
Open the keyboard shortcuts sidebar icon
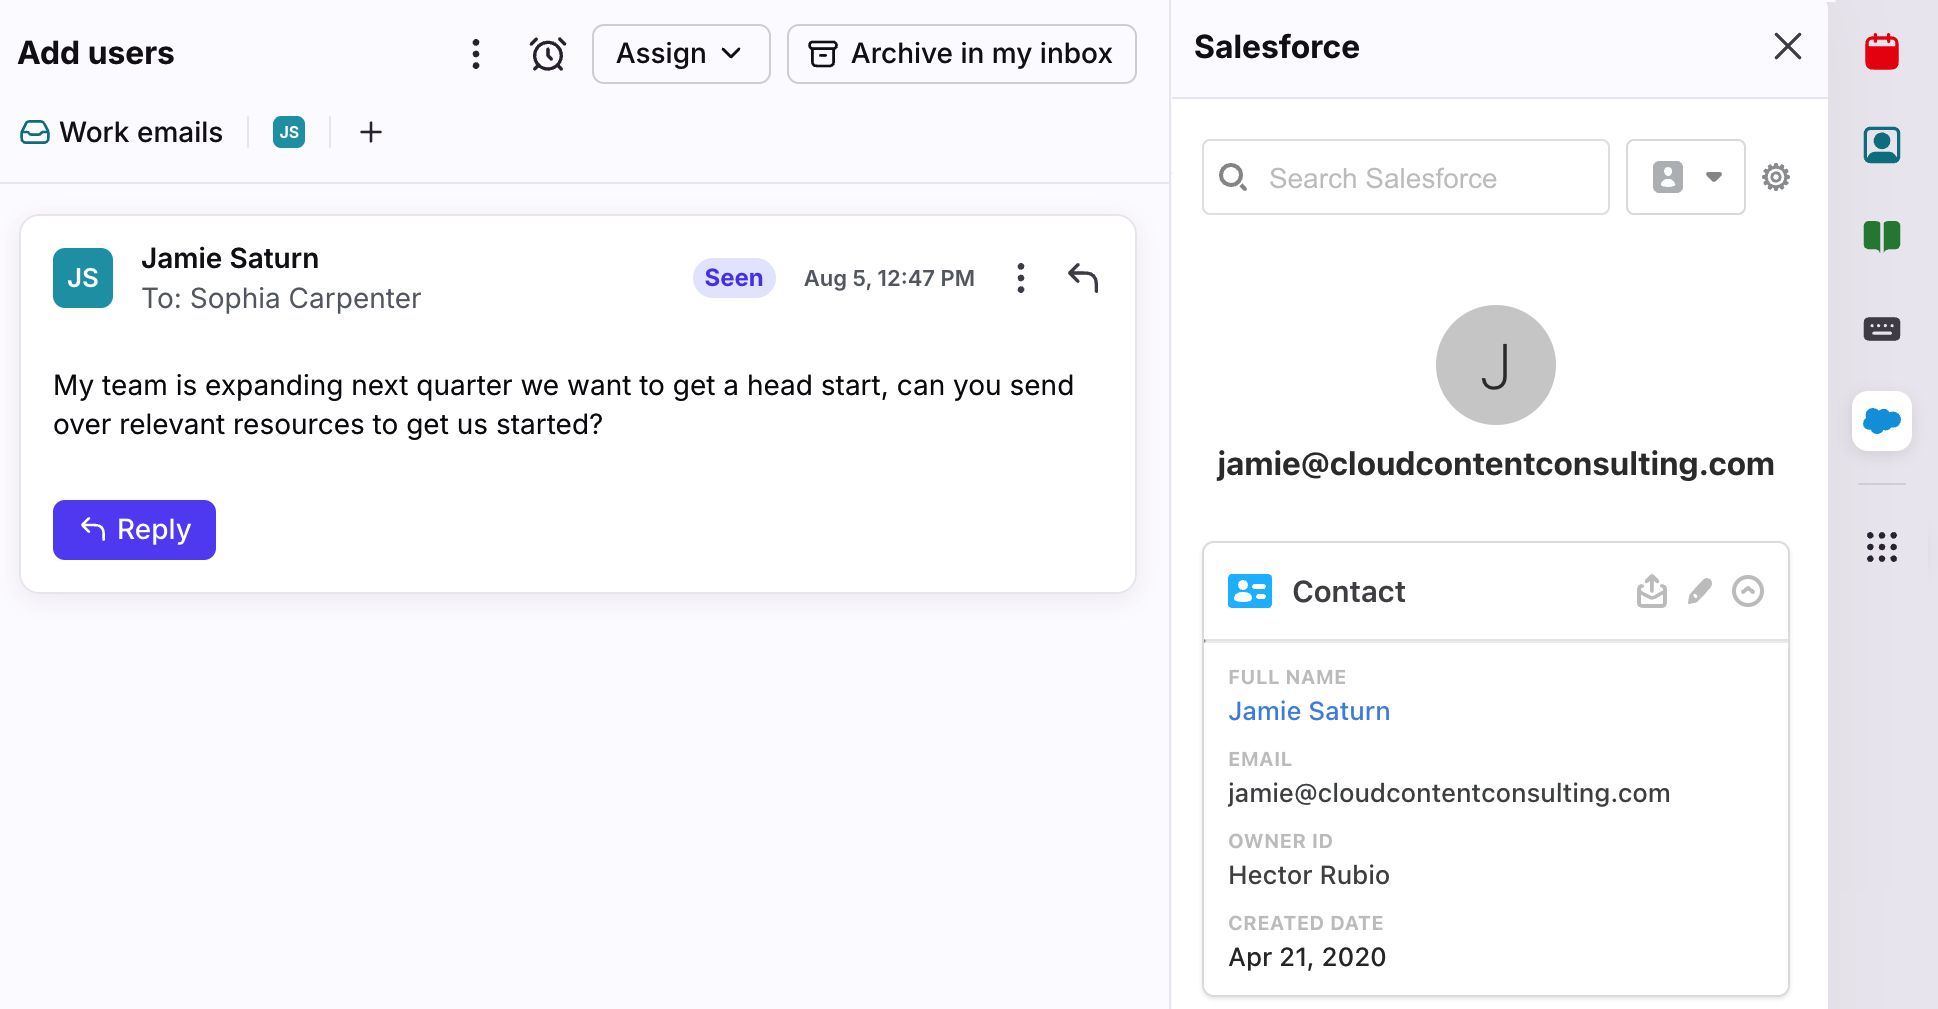1882,329
